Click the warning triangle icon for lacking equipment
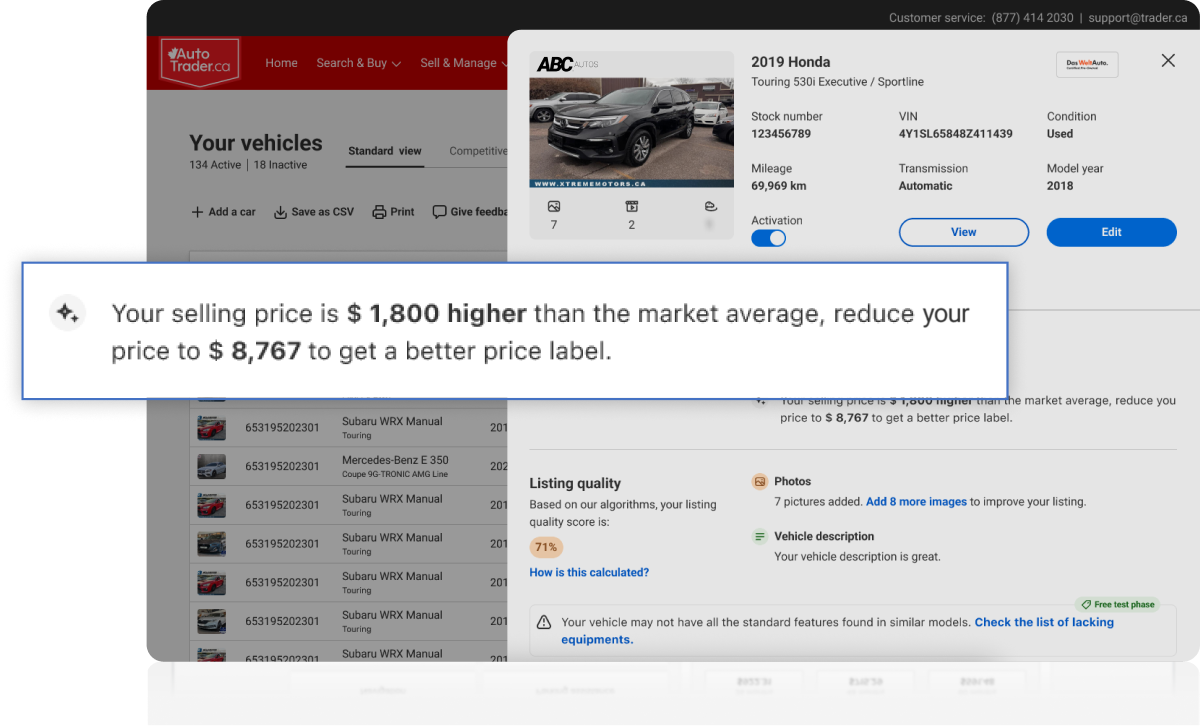 pyautogui.click(x=544, y=622)
